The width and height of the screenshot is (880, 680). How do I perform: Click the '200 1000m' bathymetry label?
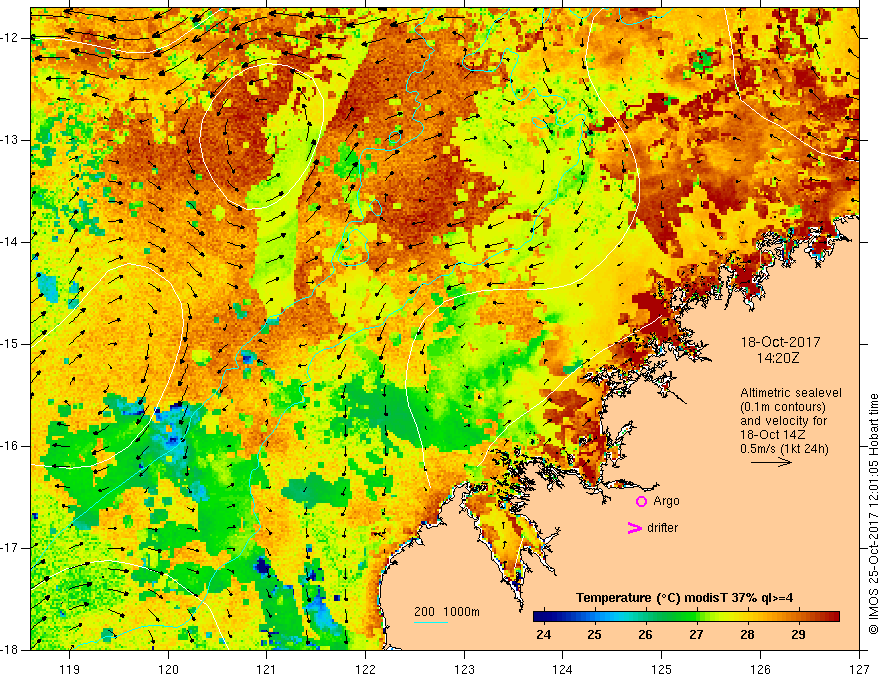pos(447,612)
